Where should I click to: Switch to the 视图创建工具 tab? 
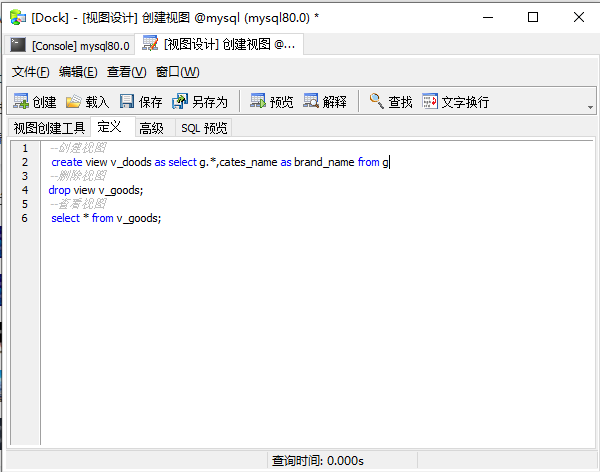point(49,128)
